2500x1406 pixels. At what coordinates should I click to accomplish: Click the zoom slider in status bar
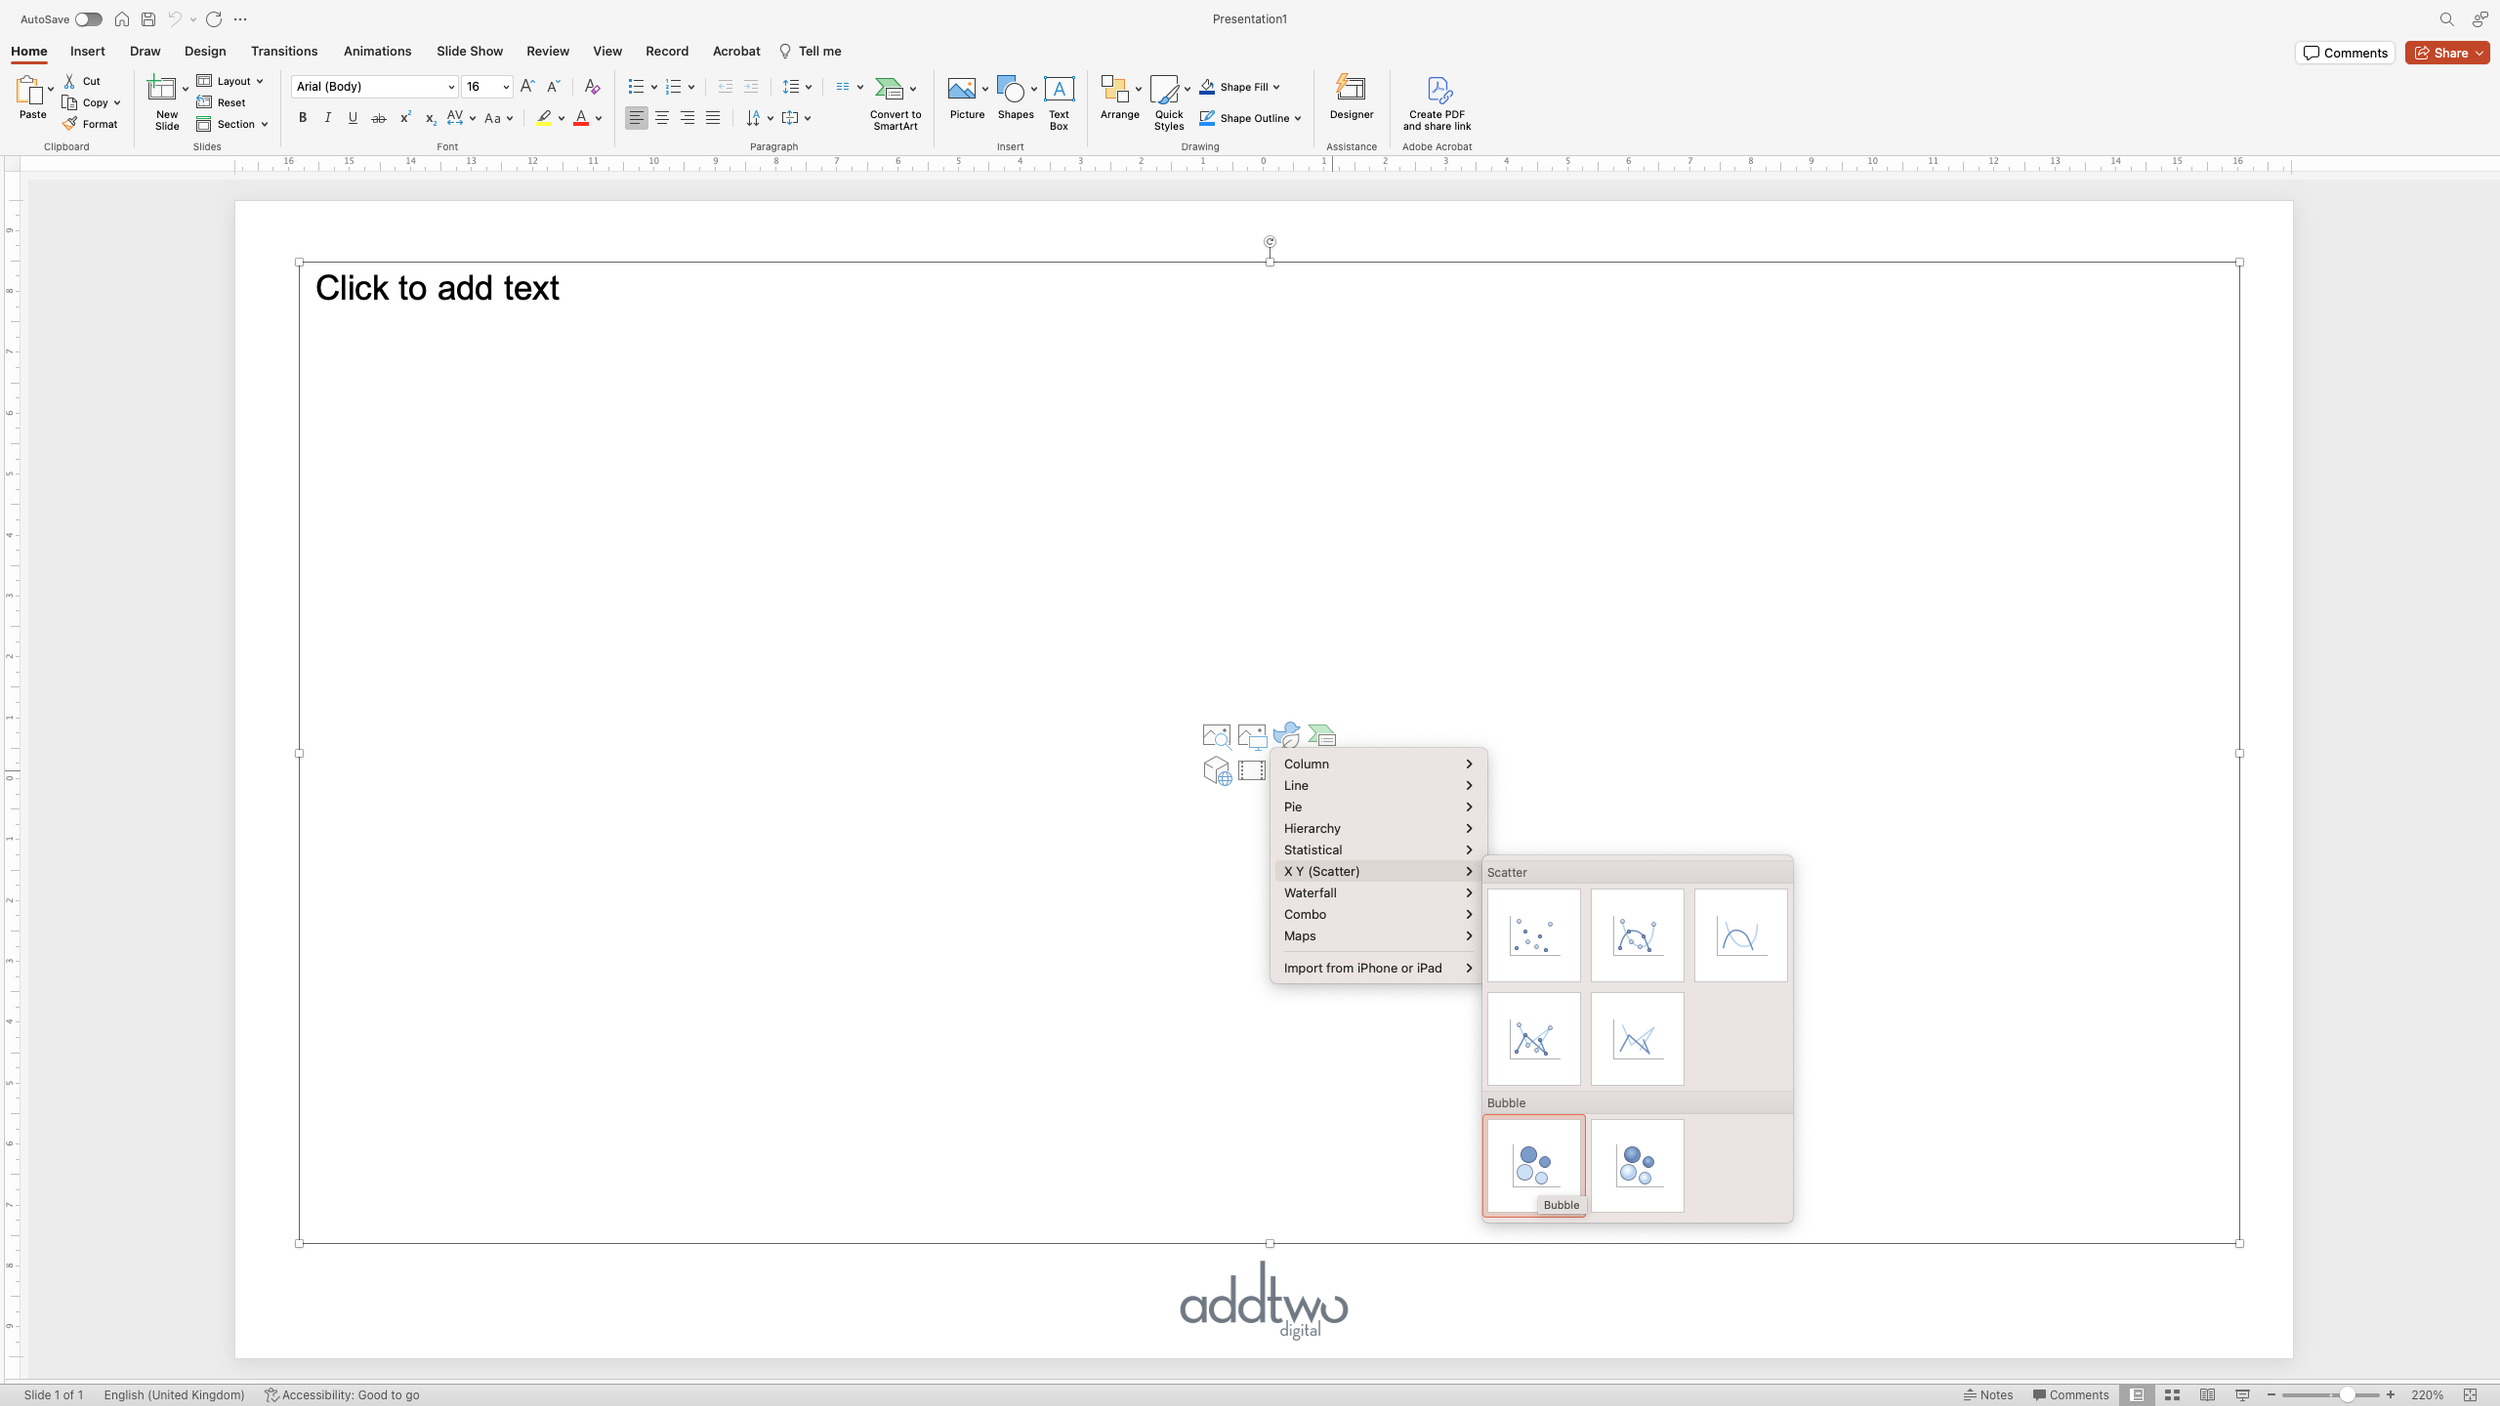(2346, 1395)
